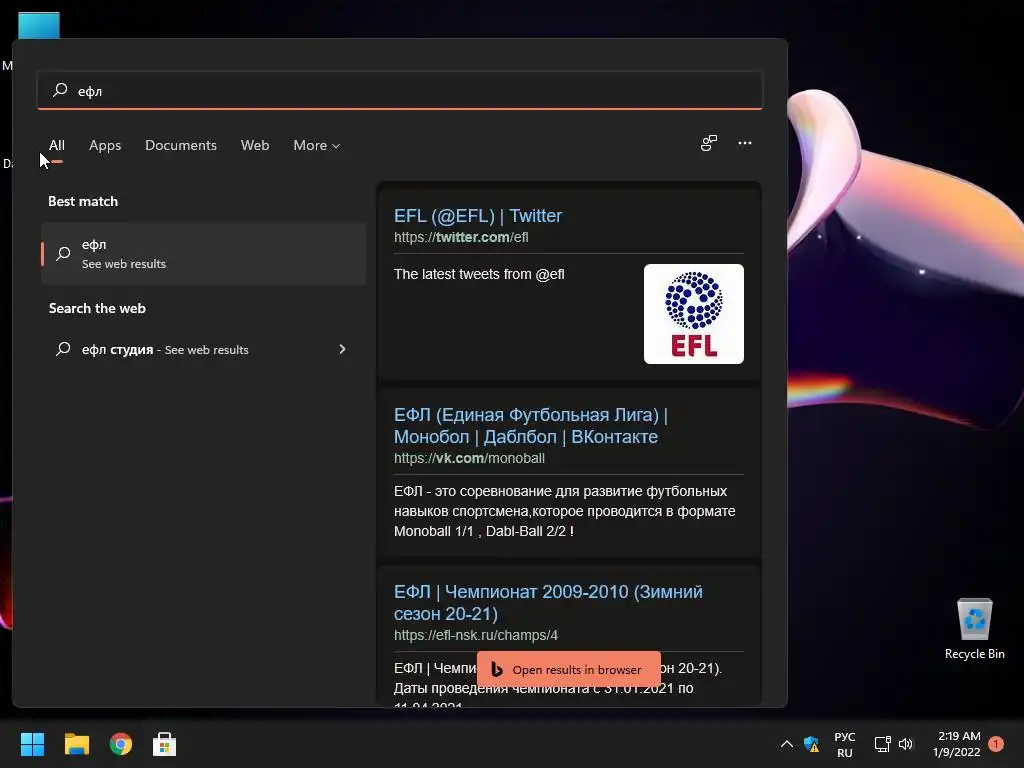This screenshot has height=768, width=1024.
Task: Click Windows Security tray icon
Action: click(x=811, y=744)
